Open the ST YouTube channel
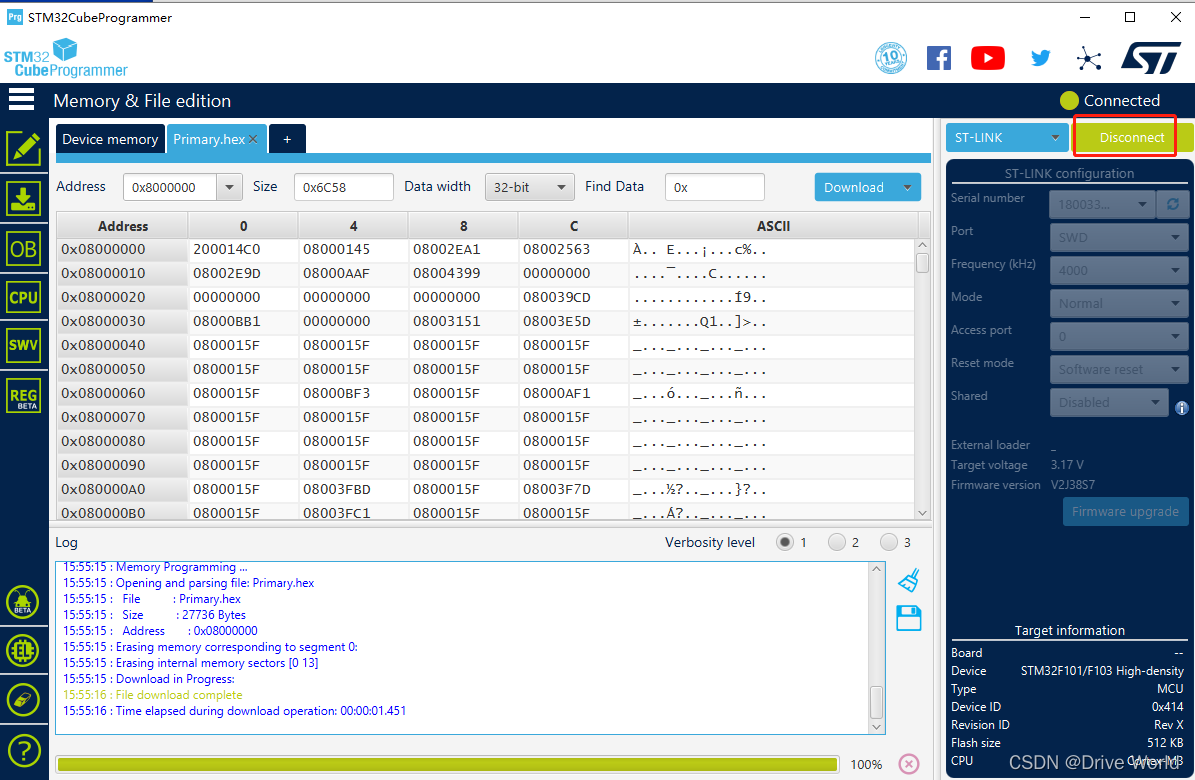 coord(988,58)
